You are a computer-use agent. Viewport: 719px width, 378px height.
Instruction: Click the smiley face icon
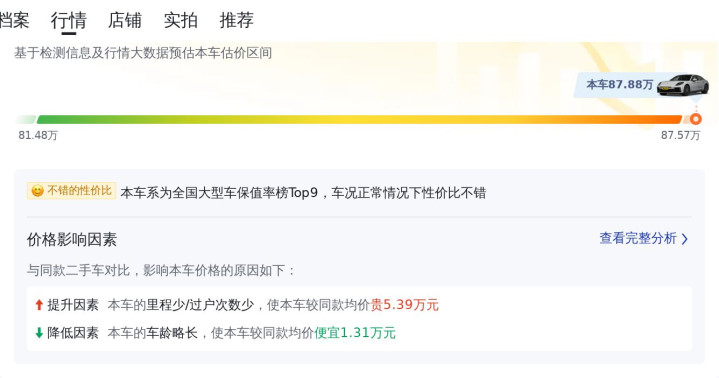point(38,191)
